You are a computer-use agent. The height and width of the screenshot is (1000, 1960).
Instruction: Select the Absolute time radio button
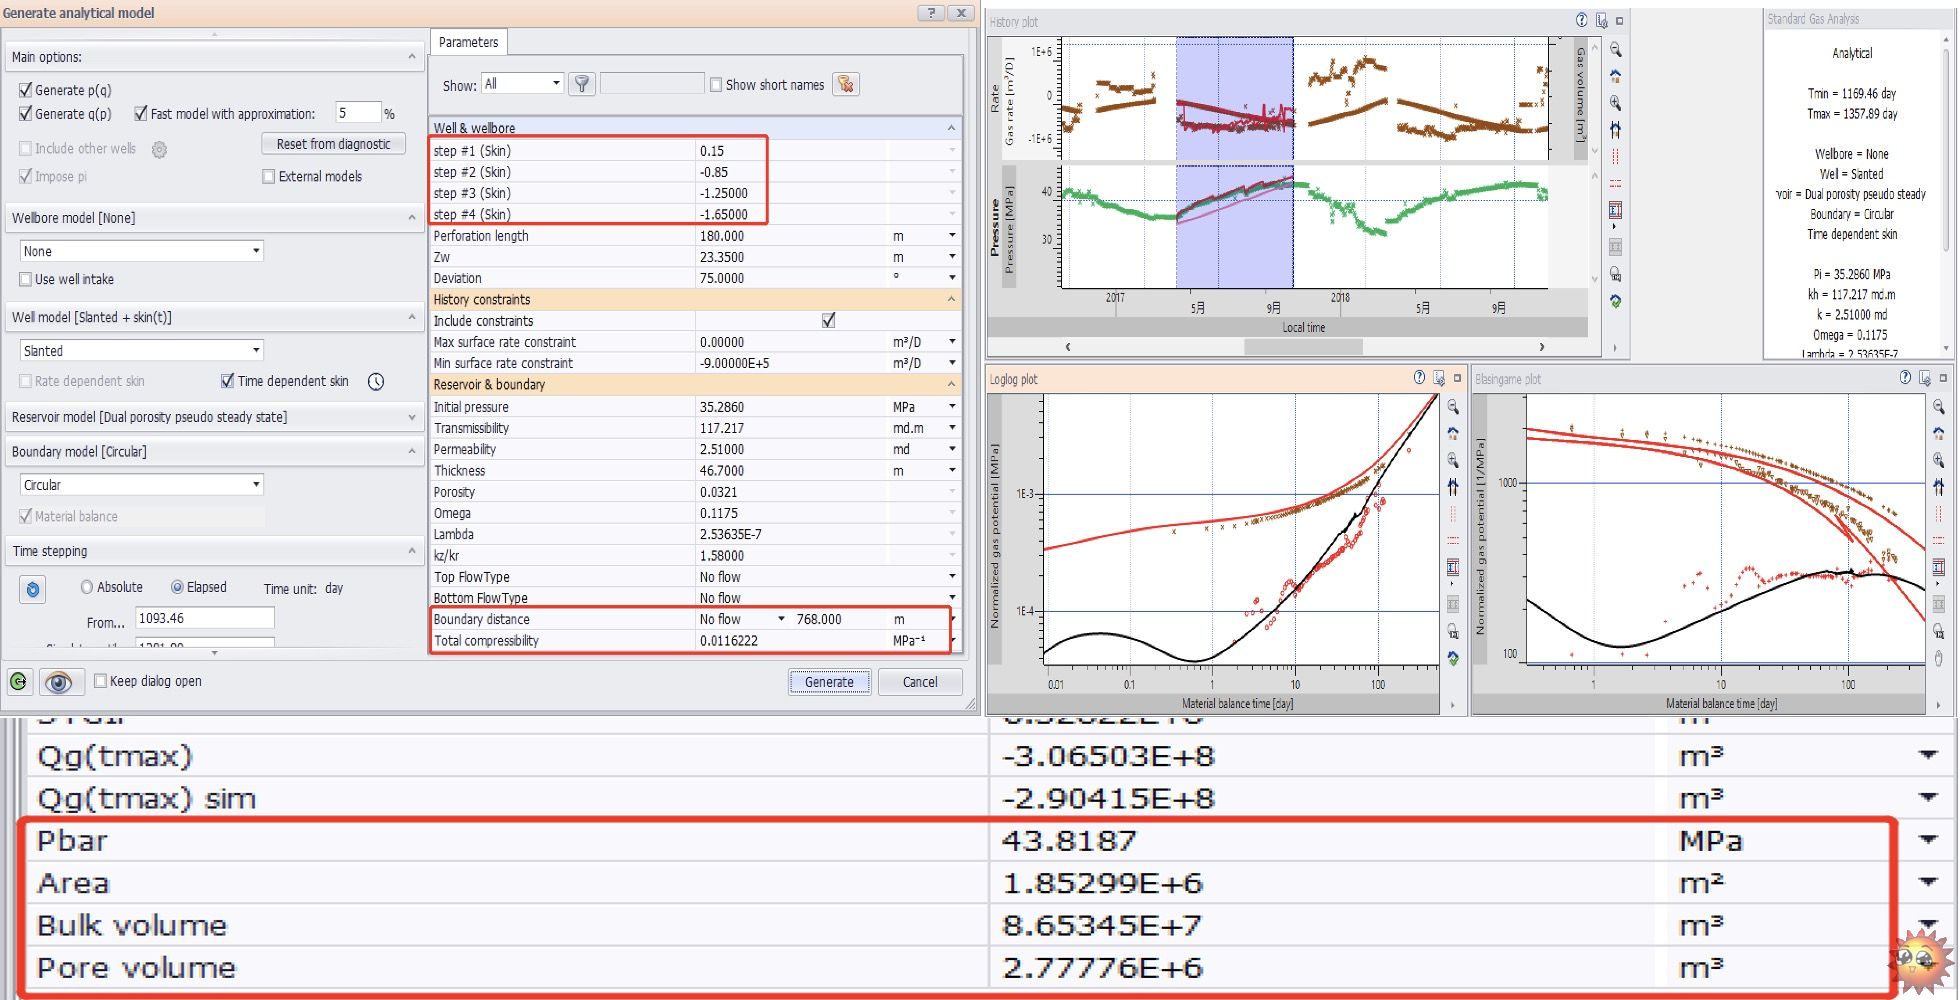[x=87, y=587]
